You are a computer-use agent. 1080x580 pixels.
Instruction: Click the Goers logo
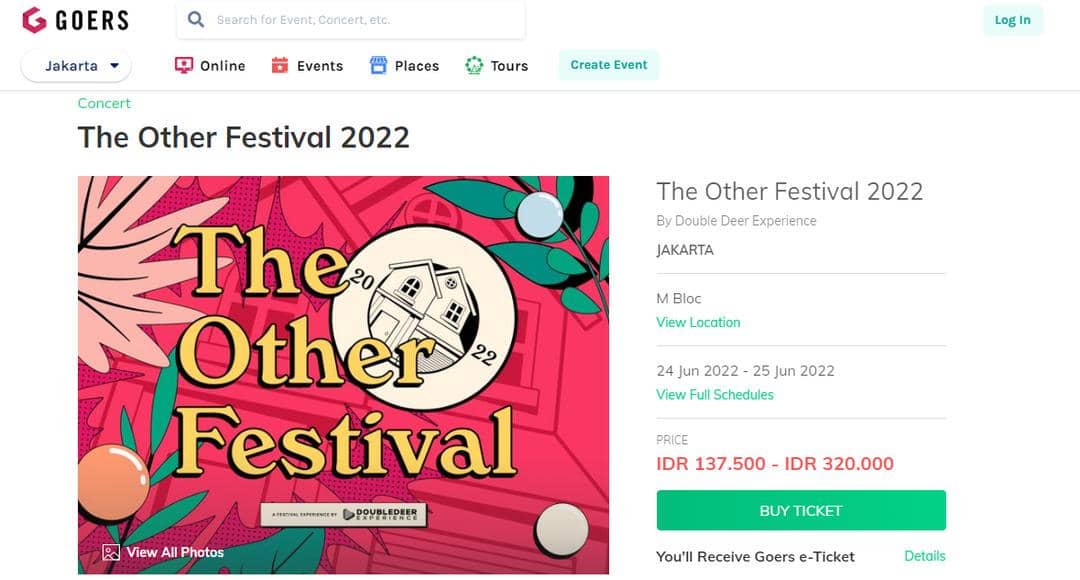coord(76,20)
